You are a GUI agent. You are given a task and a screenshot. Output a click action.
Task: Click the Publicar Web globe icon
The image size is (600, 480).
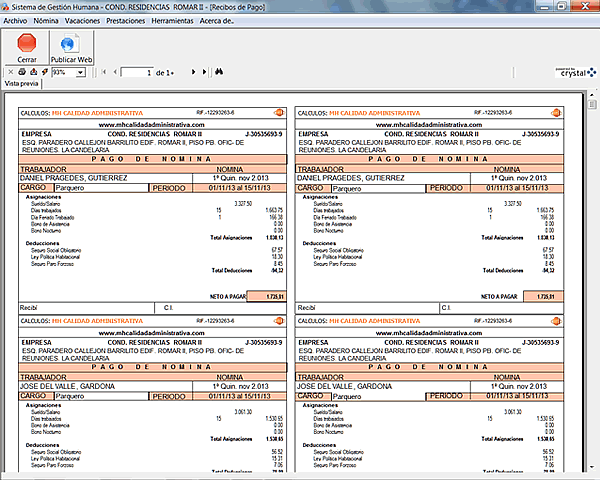(x=71, y=44)
